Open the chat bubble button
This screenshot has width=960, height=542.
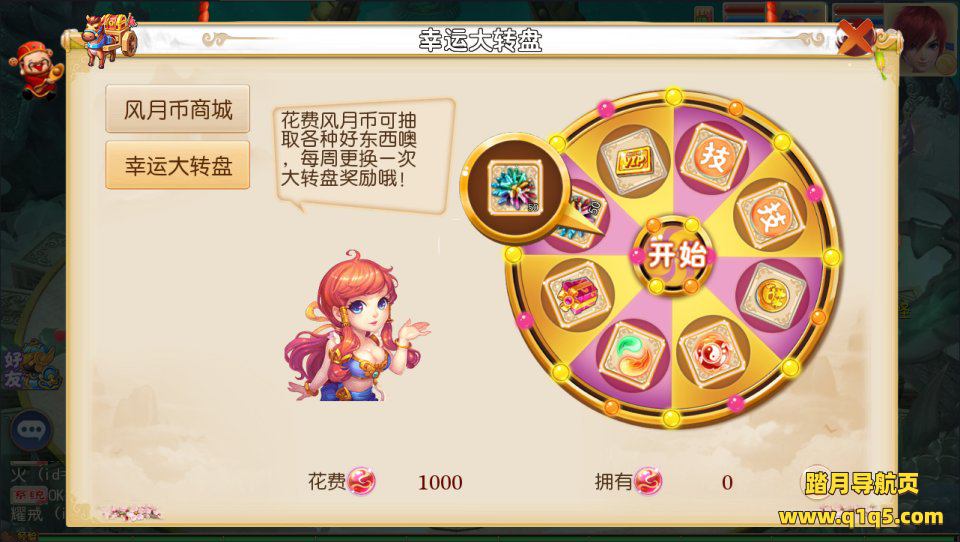point(31,429)
